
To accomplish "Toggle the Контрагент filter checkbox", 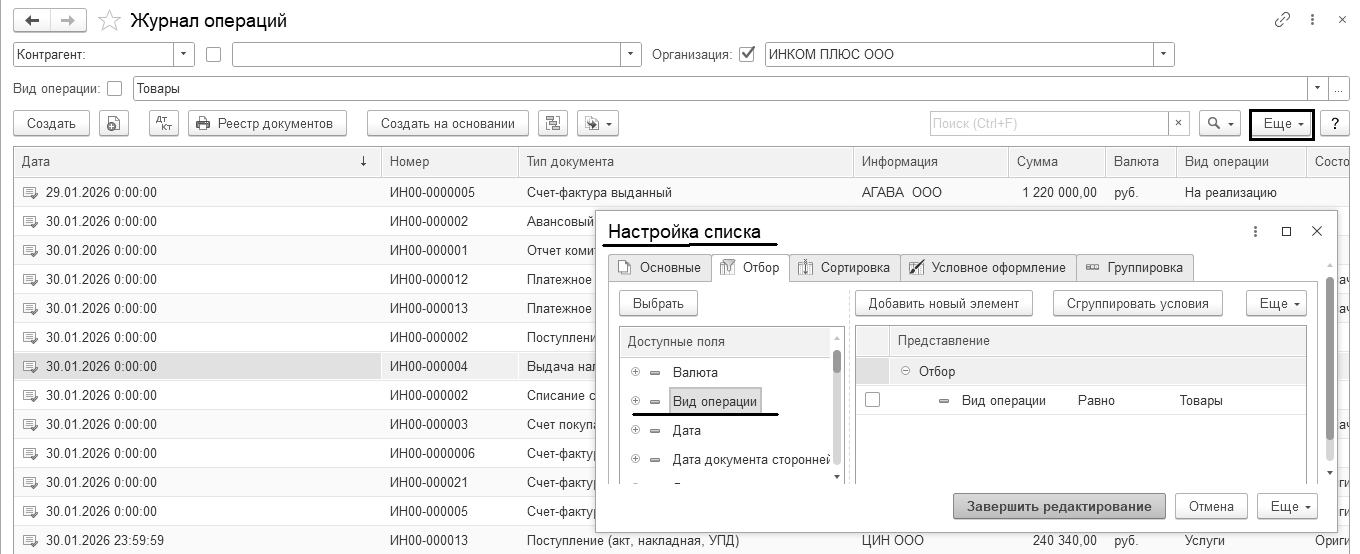I will click(213, 54).
